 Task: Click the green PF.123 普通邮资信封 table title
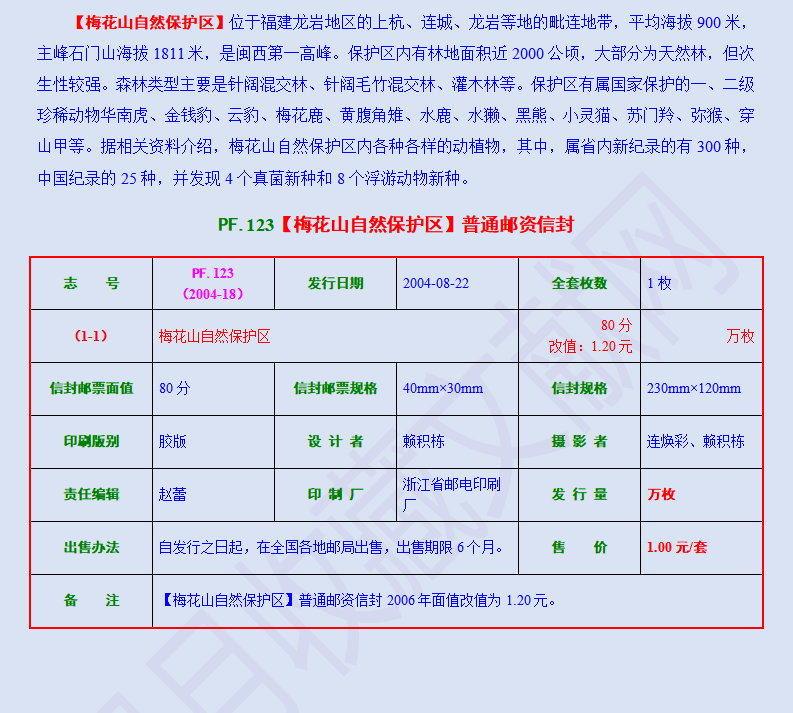395,224
